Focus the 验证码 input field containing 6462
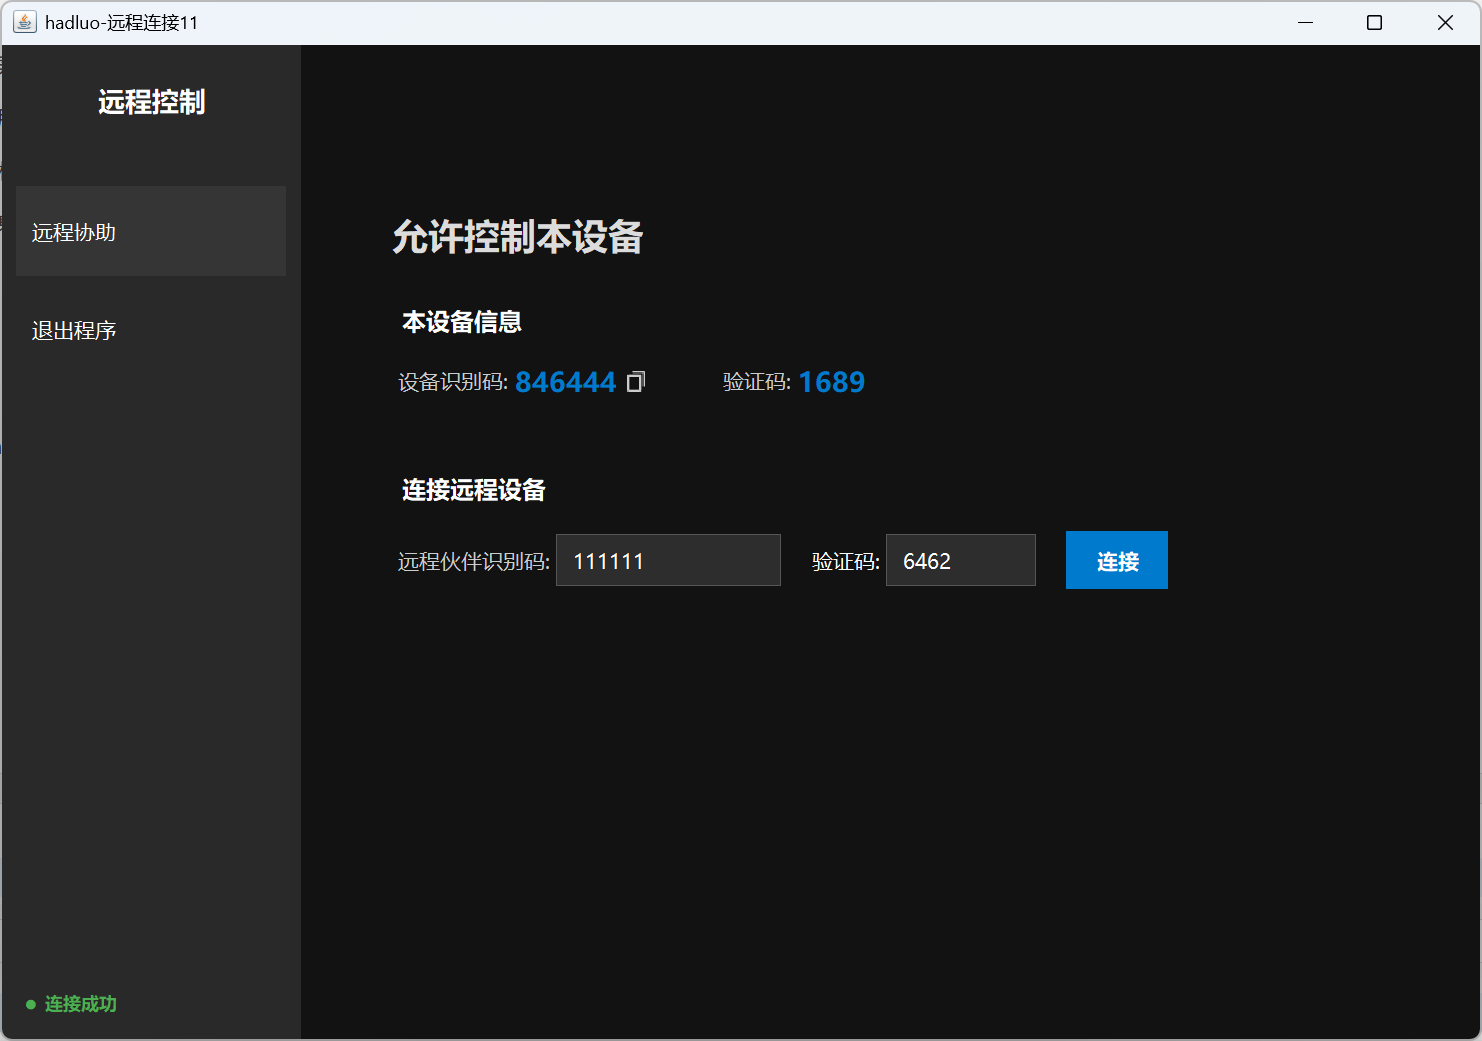The width and height of the screenshot is (1482, 1041). (961, 560)
